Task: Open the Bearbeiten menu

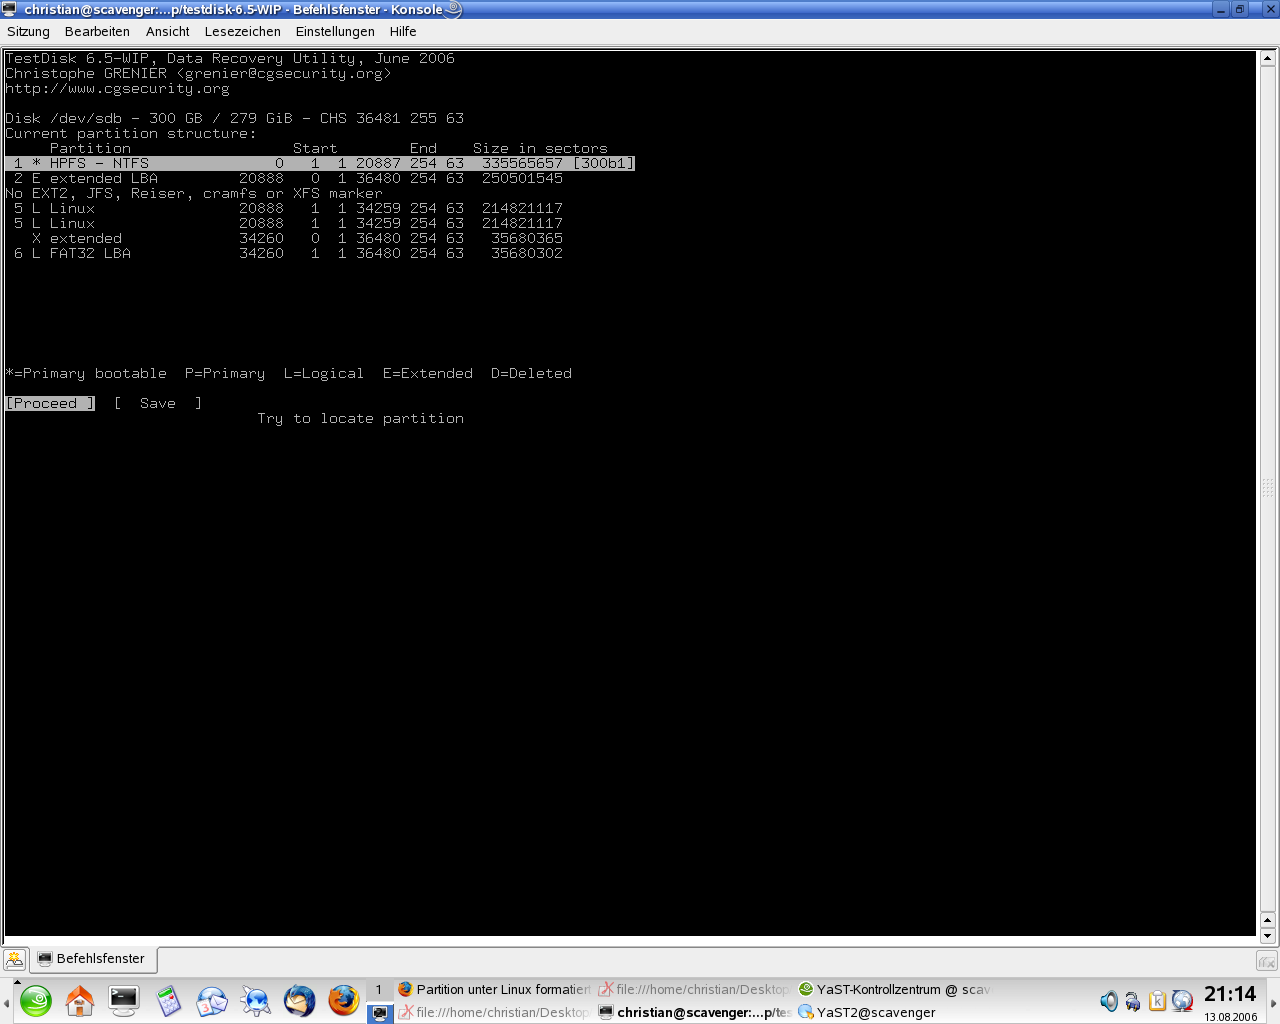Action: tap(97, 32)
